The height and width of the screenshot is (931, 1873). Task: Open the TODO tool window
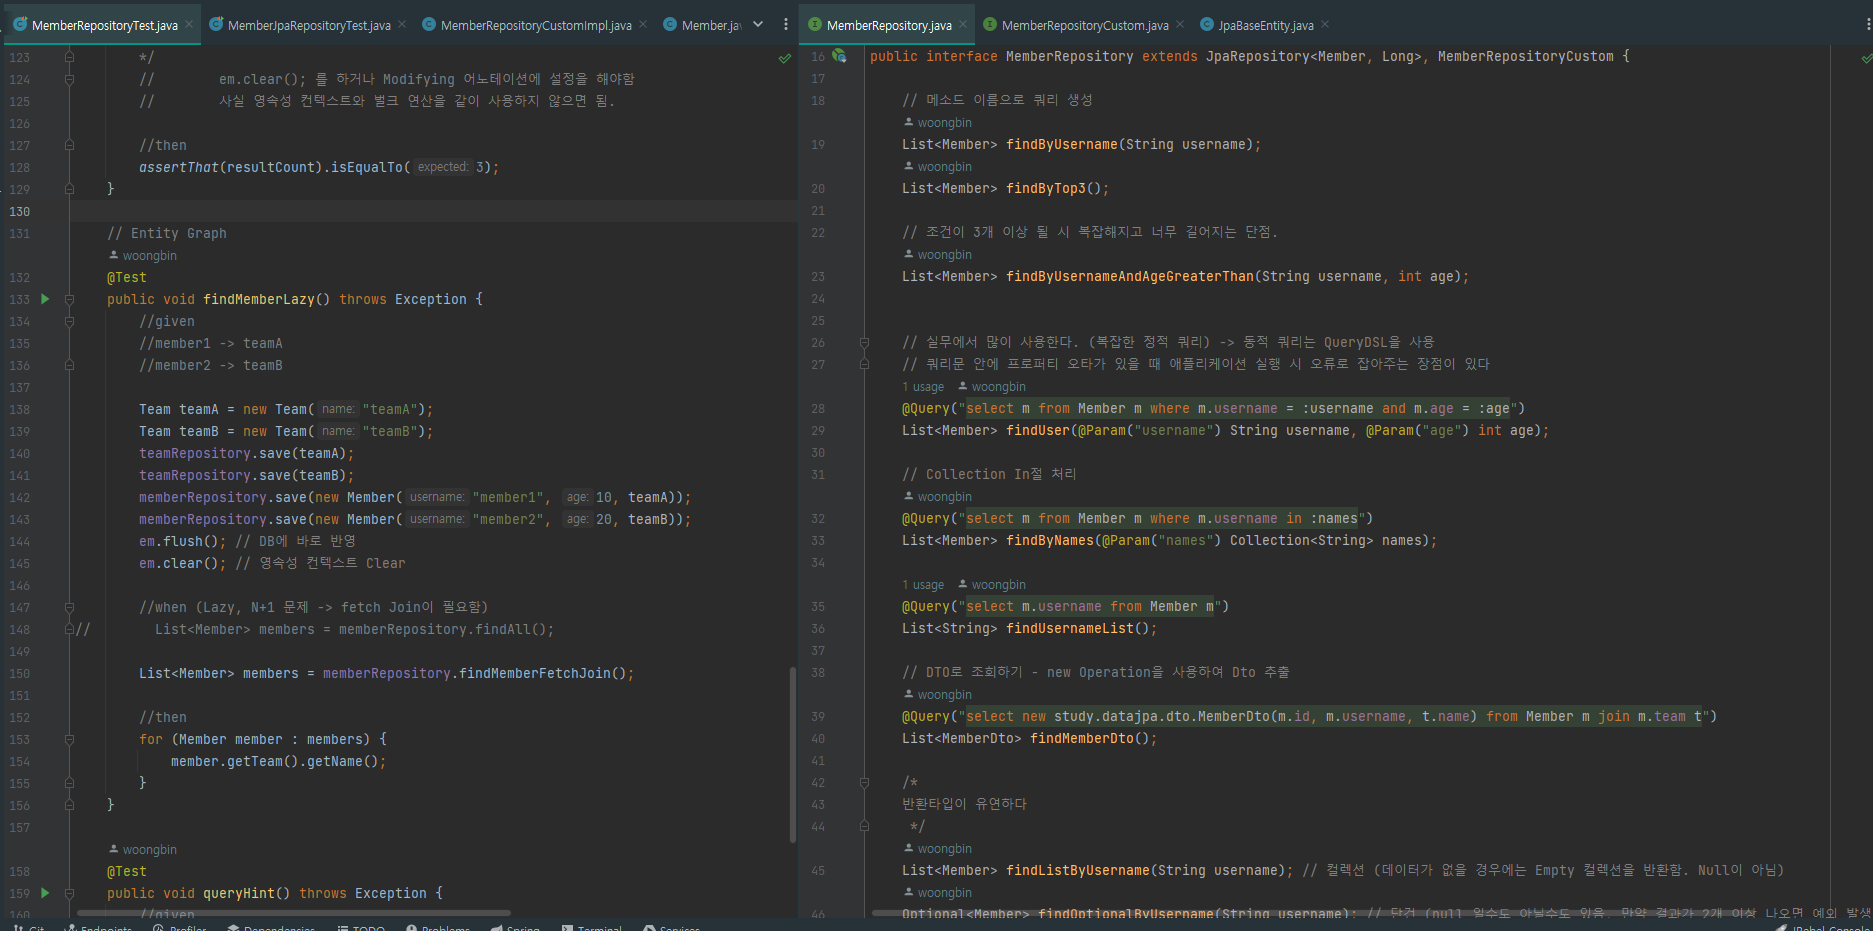361,928
